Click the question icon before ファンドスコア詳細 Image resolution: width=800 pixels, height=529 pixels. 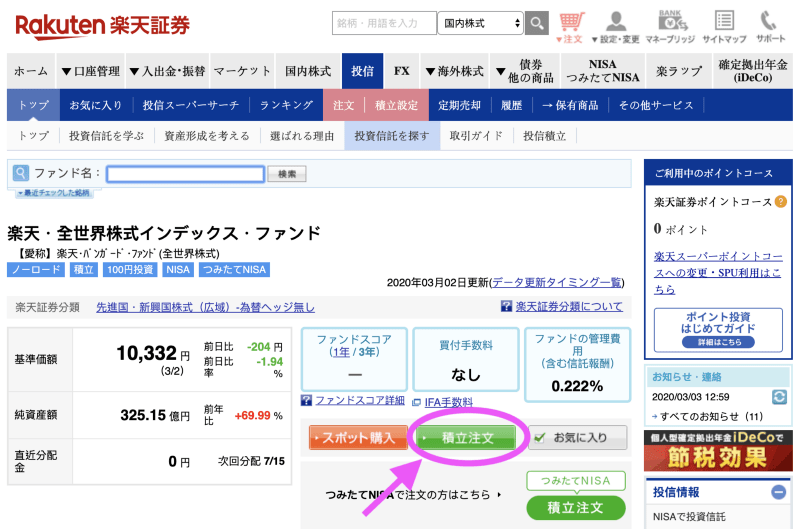tap(306, 400)
